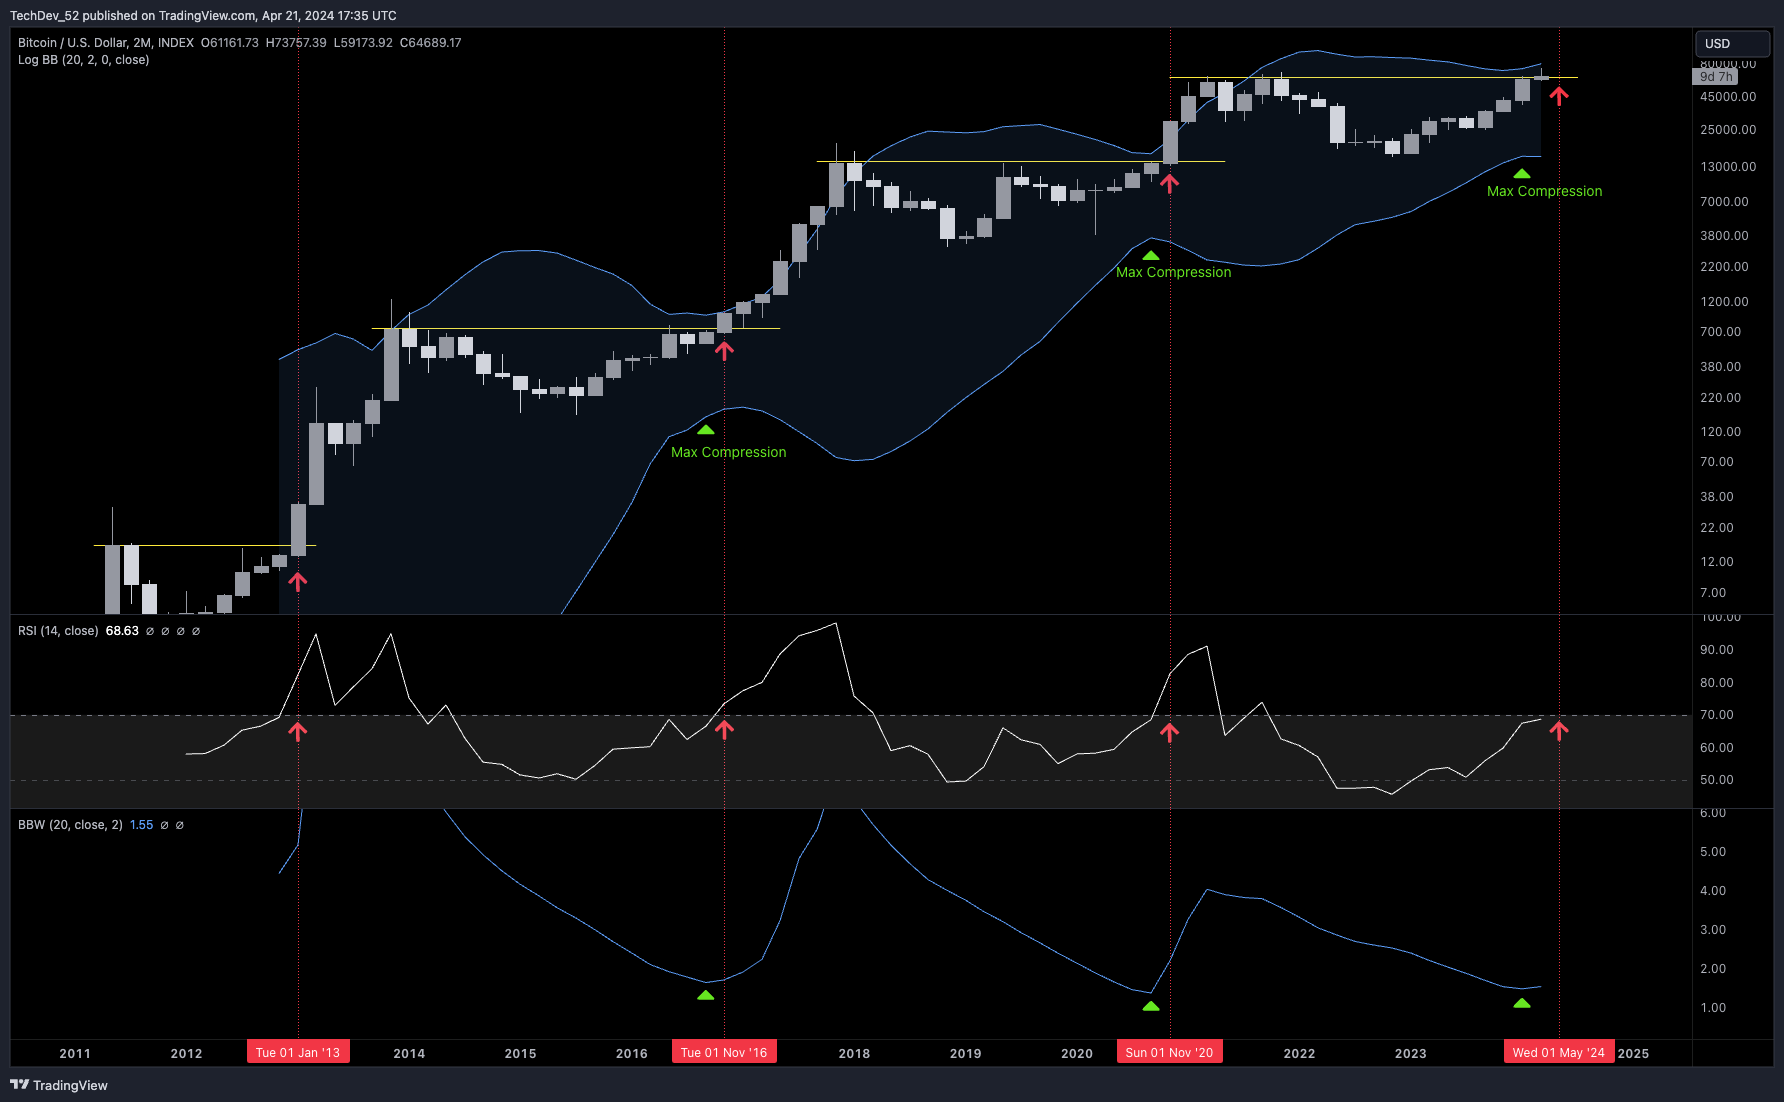Click the 2024 'Max Compression' text label
The image size is (1784, 1102).
[1544, 191]
